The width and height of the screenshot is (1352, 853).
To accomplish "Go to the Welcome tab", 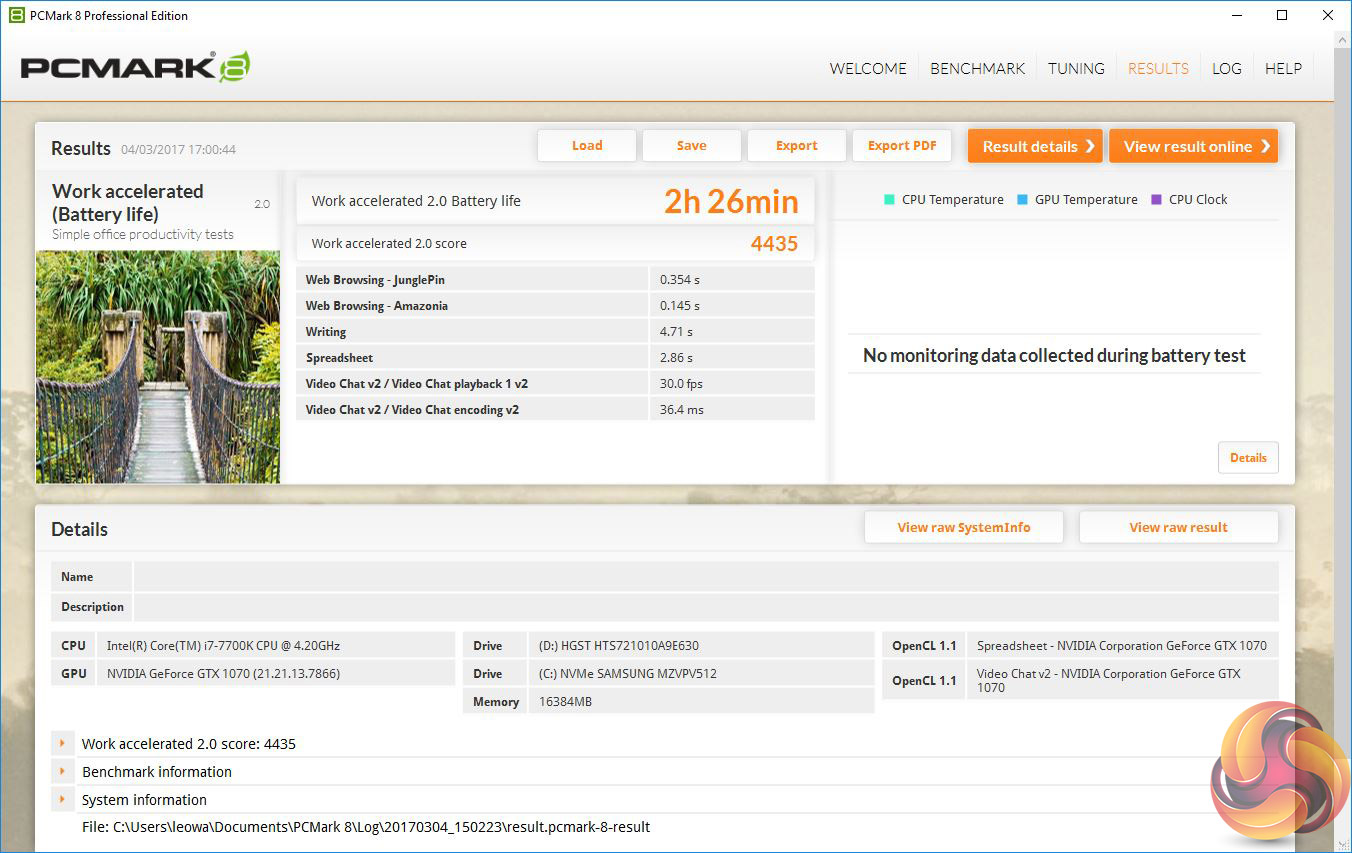I will [x=868, y=69].
